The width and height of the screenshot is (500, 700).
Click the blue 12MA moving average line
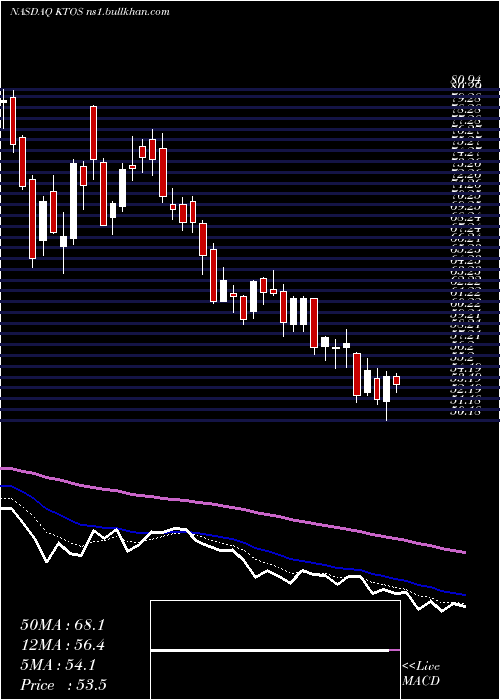coord(232,539)
